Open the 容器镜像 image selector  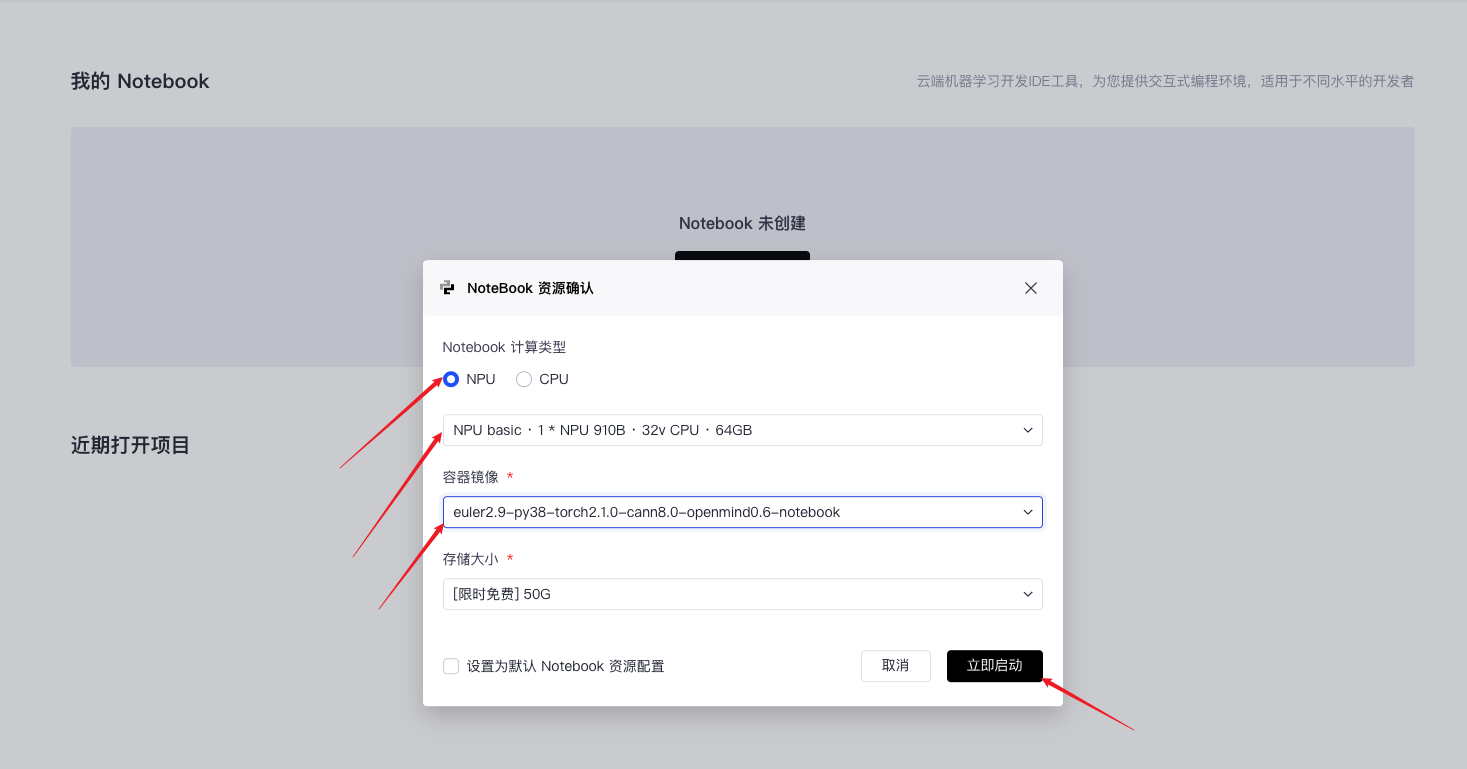742,512
